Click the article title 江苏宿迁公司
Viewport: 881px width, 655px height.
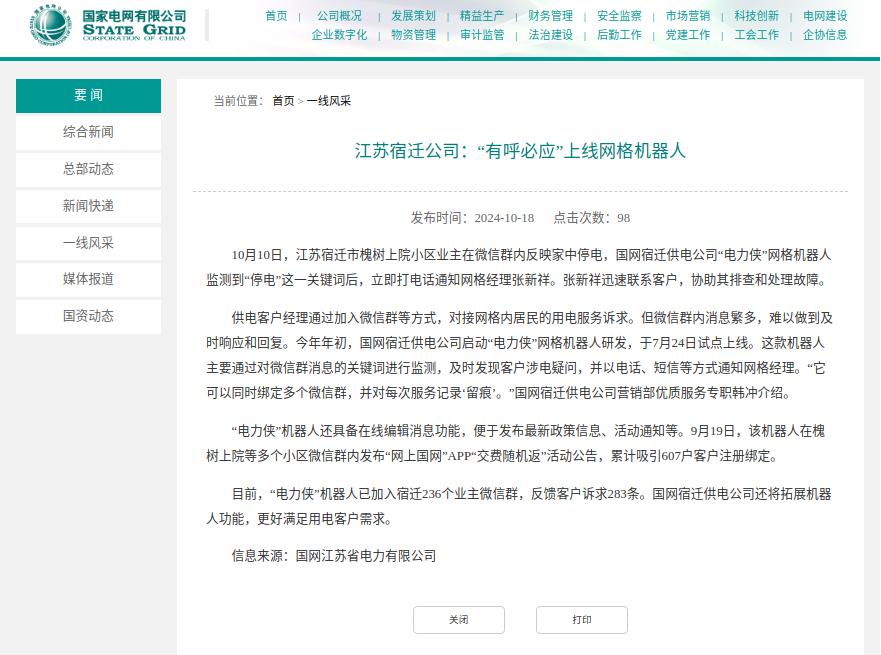coord(520,151)
